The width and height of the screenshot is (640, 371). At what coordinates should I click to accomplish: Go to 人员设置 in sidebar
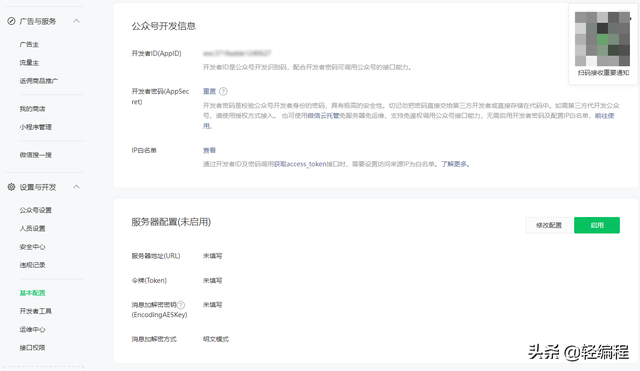[x=32, y=229]
